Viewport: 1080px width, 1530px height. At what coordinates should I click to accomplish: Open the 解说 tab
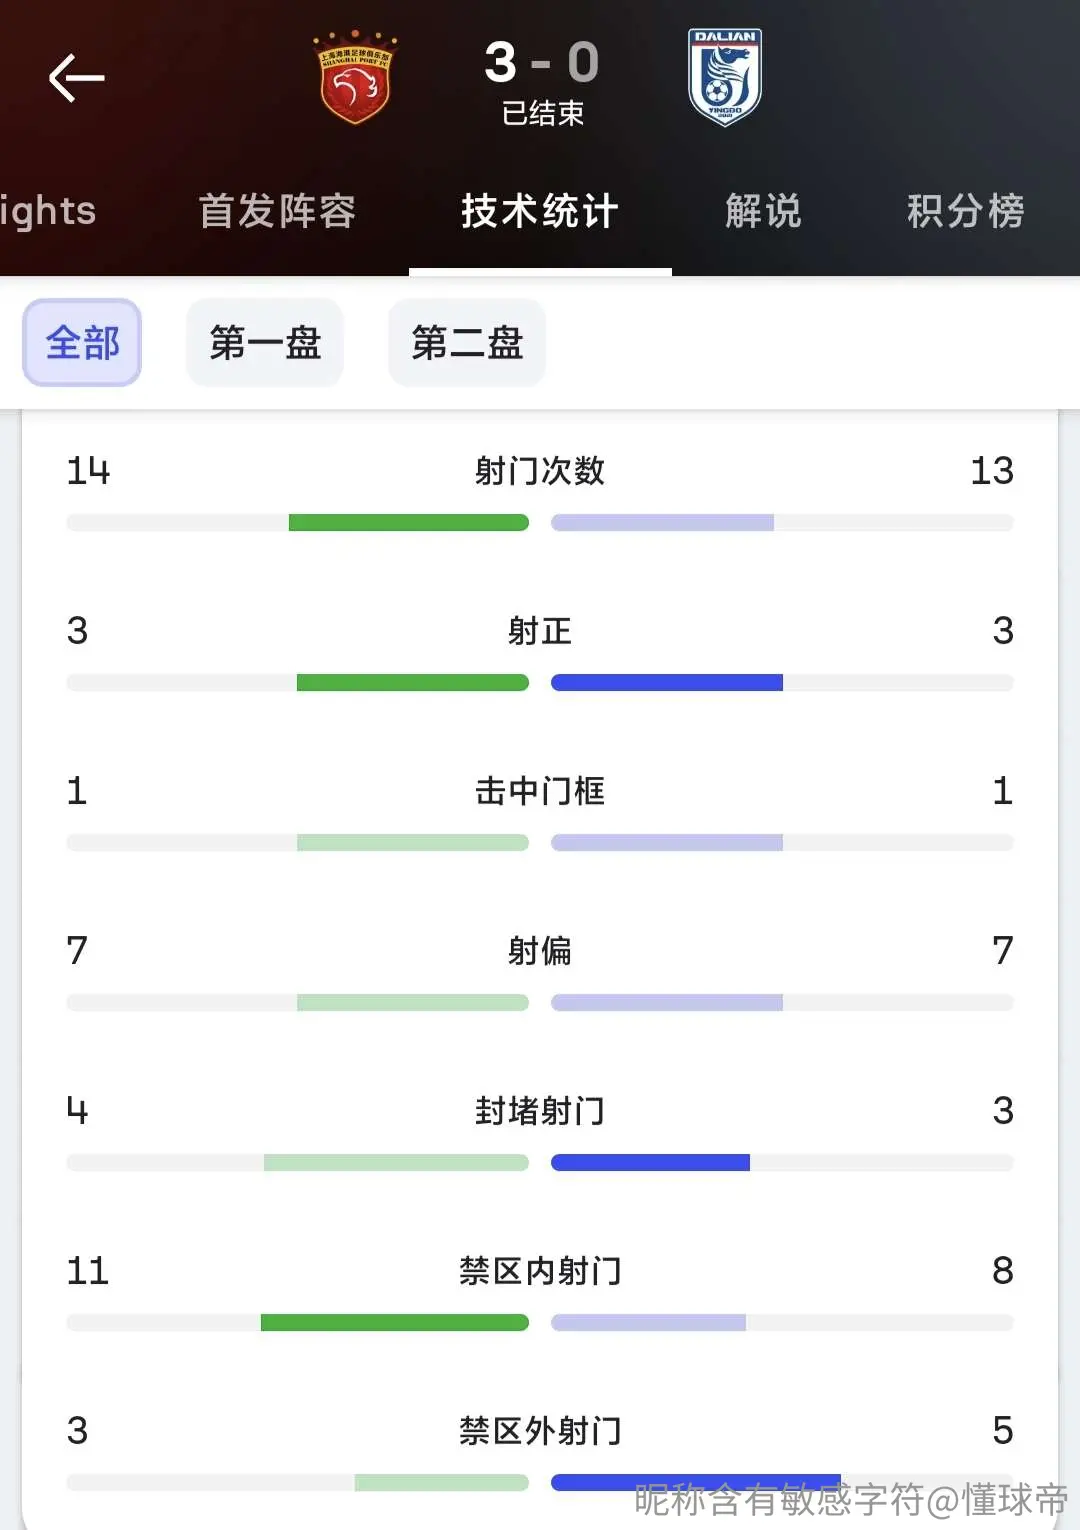[764, 211]
